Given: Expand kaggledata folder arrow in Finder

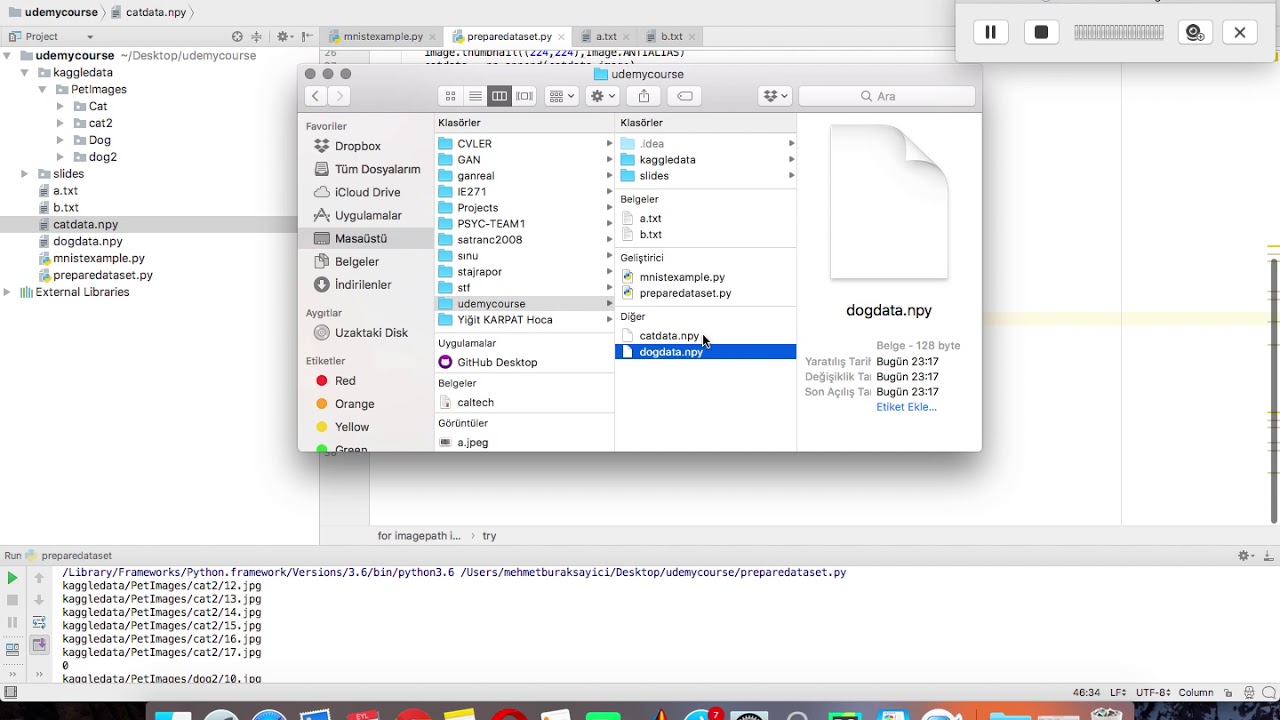Looking at the screenshot, I should coord(791,160).
